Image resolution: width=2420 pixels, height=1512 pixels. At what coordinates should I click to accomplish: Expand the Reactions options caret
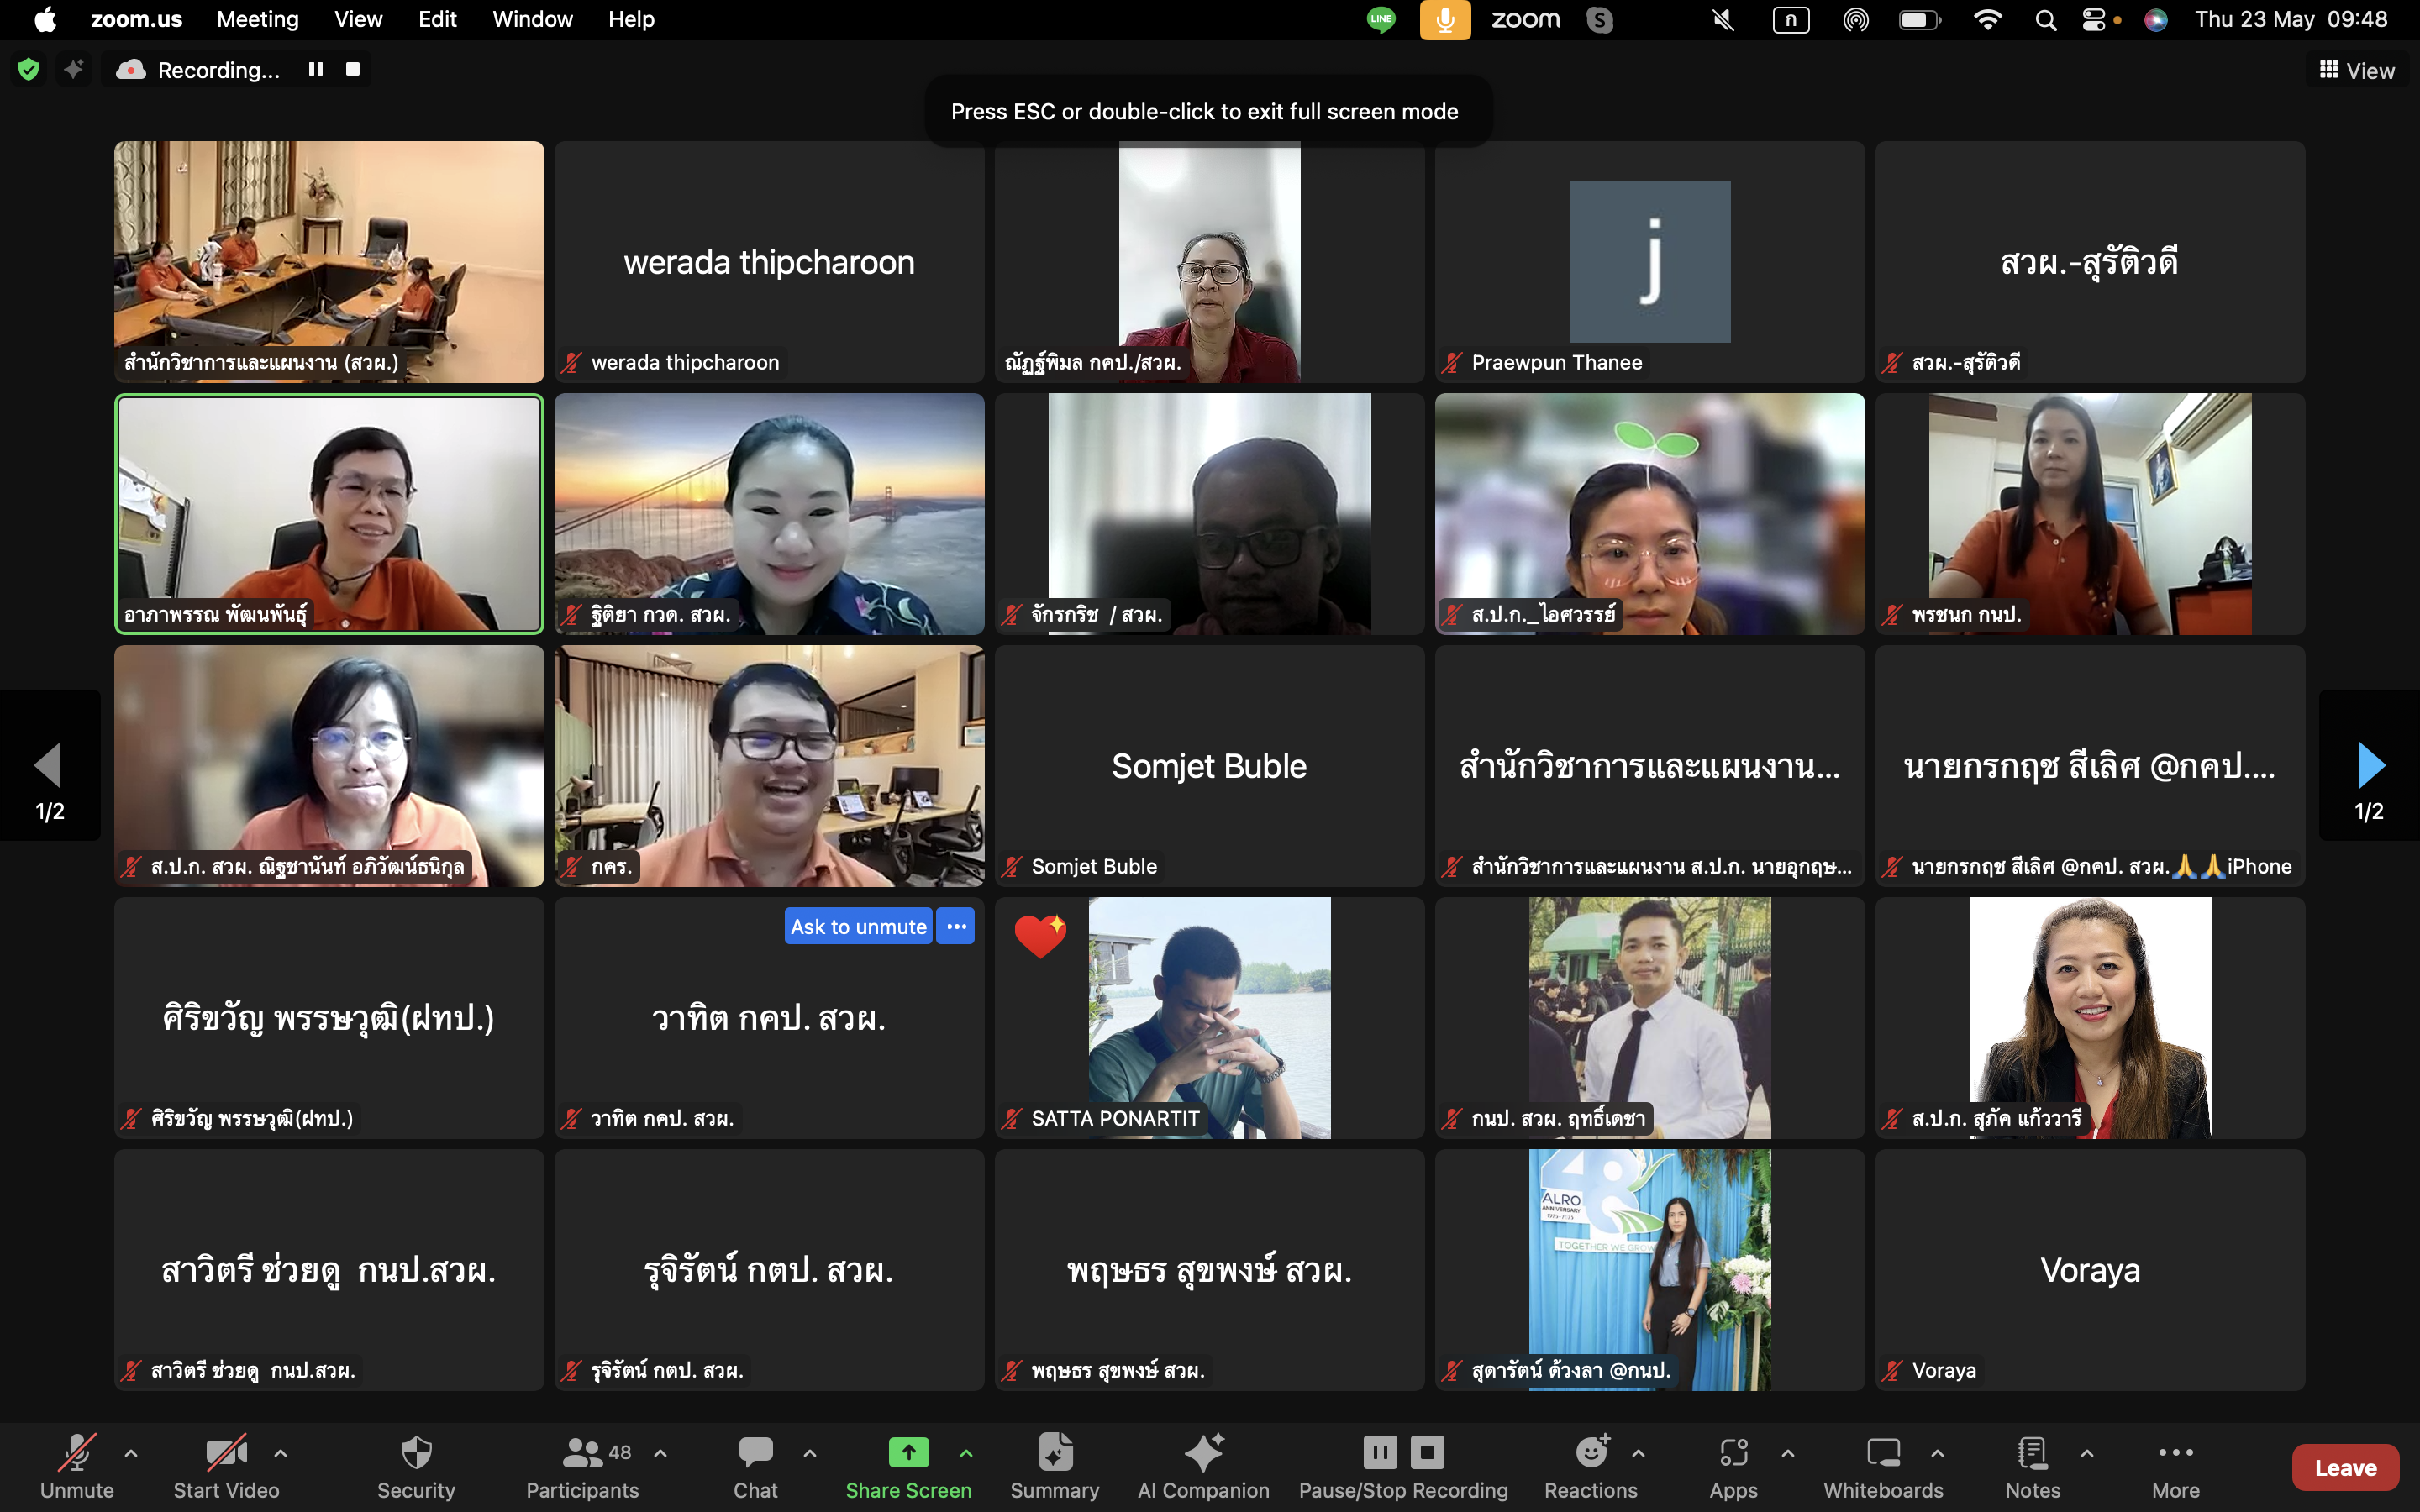click(x=1638, y=1453)
